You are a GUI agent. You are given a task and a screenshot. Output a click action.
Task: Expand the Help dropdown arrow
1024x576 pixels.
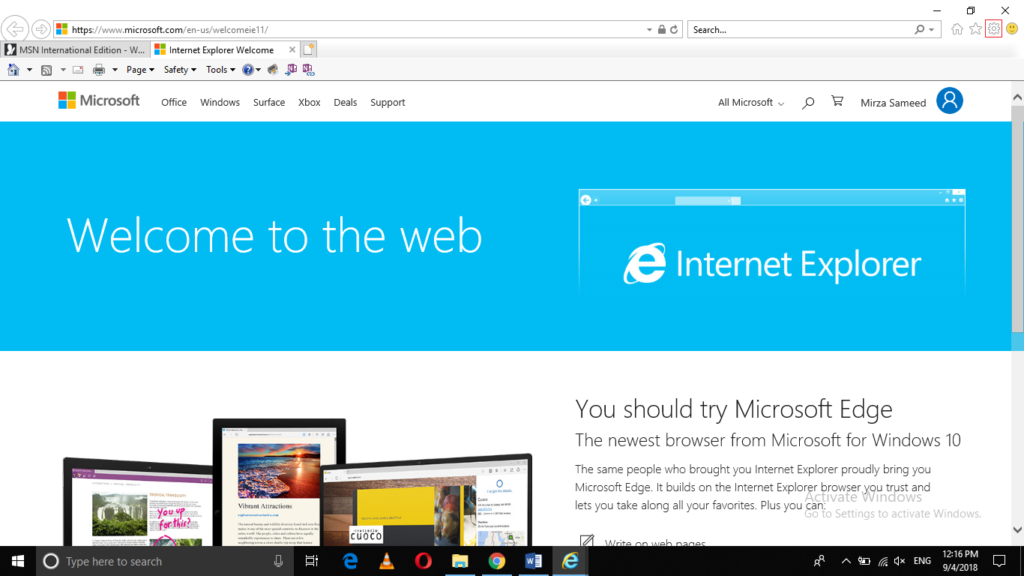tap(259, 69)
